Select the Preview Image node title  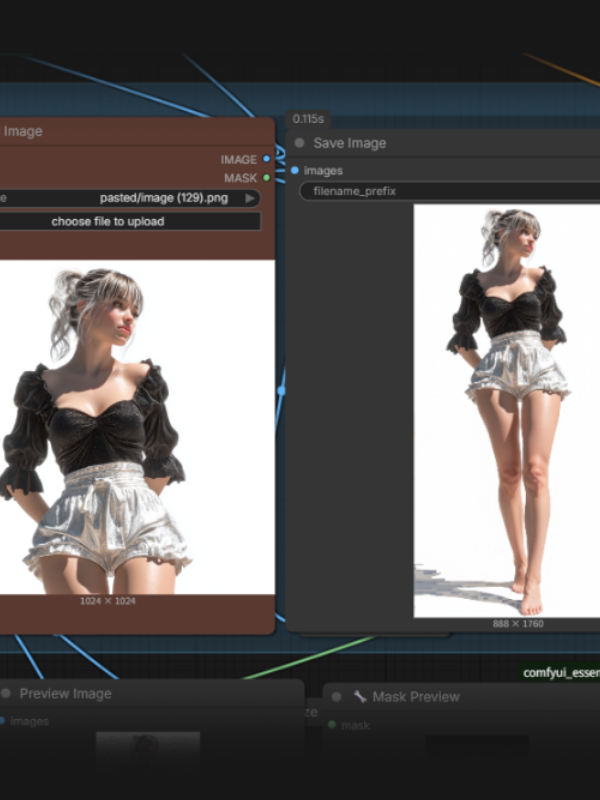[x=66, y=693]
